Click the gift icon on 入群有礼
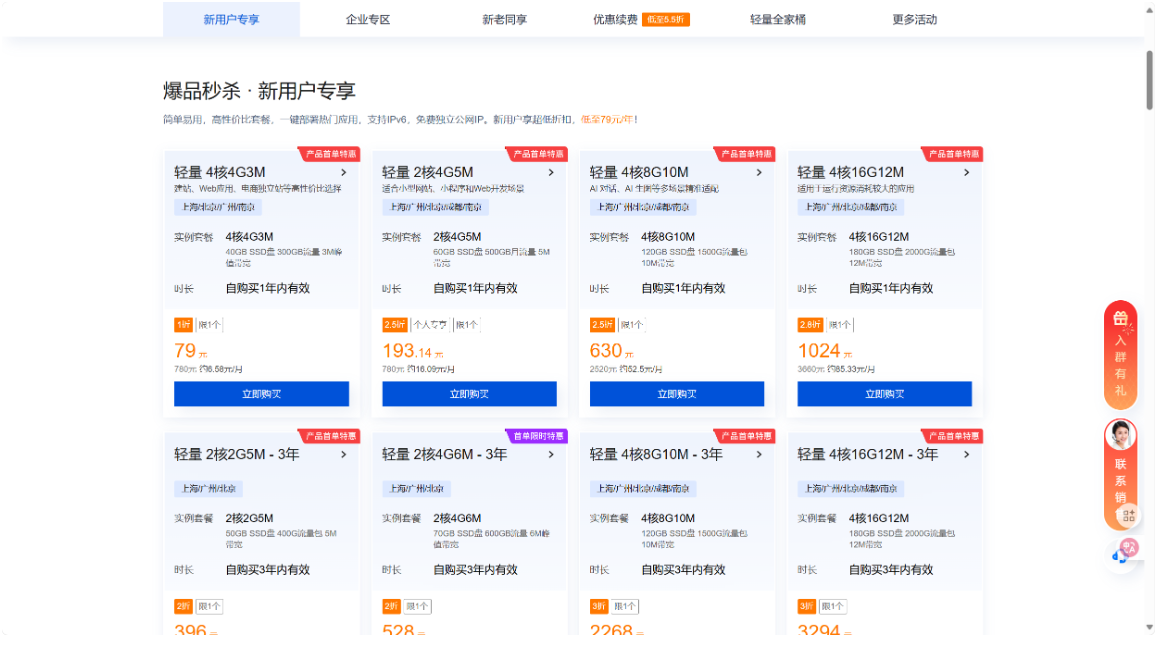Screen dimensions: 1155x645 pos(1120,319)
